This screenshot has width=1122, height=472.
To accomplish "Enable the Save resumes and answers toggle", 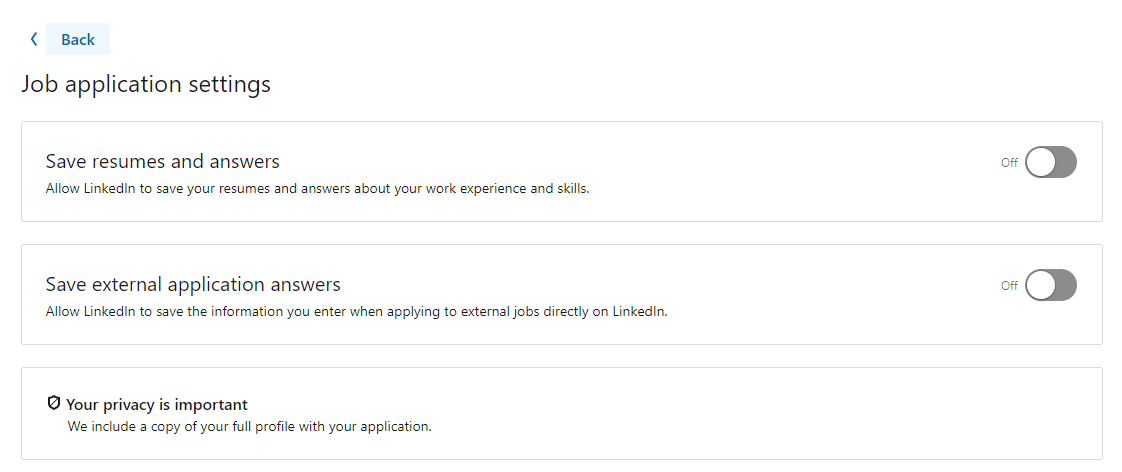I will 1050,162.
